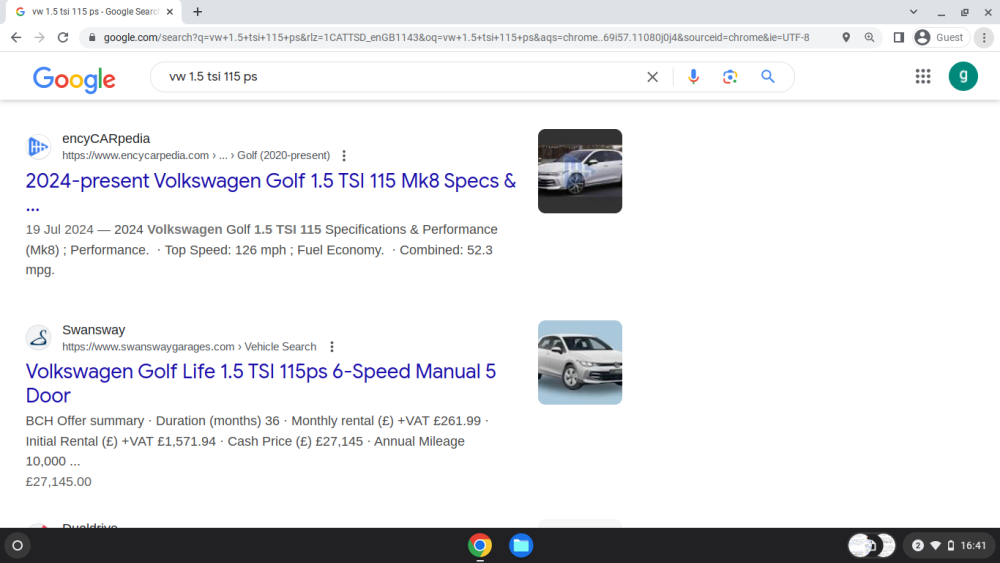
Task: Click the swanswaygarages.com URL breadcrumb
Action: (189, 347)
